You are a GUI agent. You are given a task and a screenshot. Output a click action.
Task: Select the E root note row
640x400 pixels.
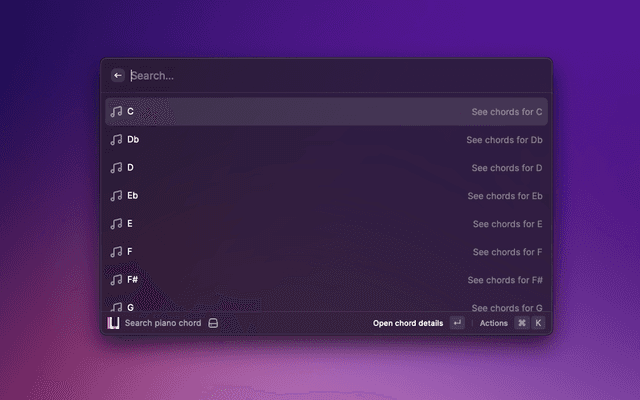(x=326, y=224)
